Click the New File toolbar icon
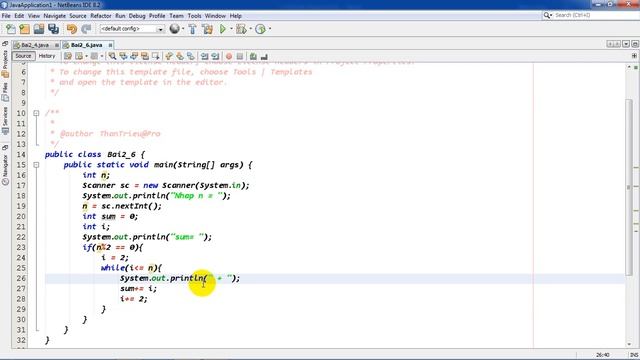The image size is (640, 360). pyautogui.click(x=11, y=29)
